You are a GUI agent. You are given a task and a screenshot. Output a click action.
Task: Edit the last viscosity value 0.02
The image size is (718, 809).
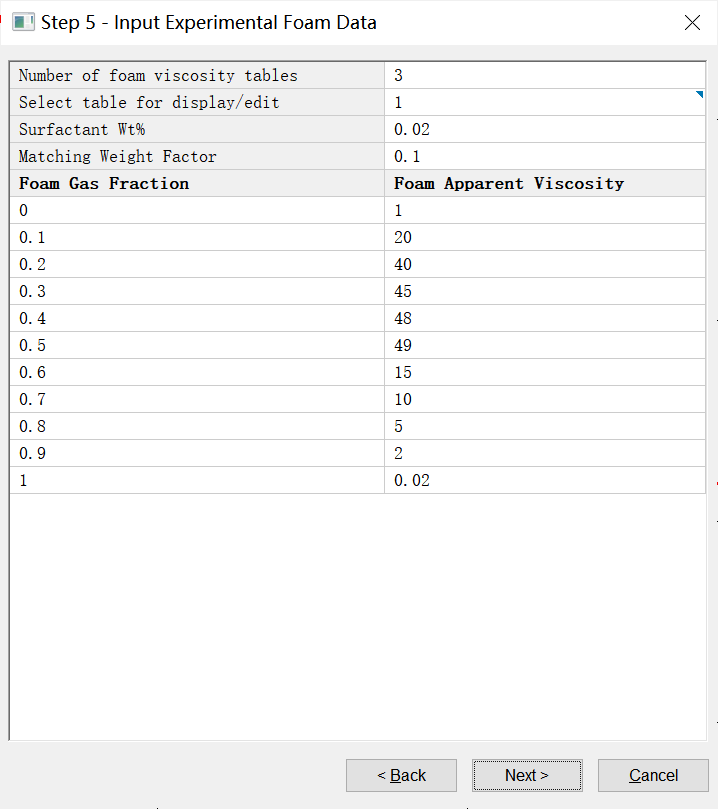pos(544,480)
